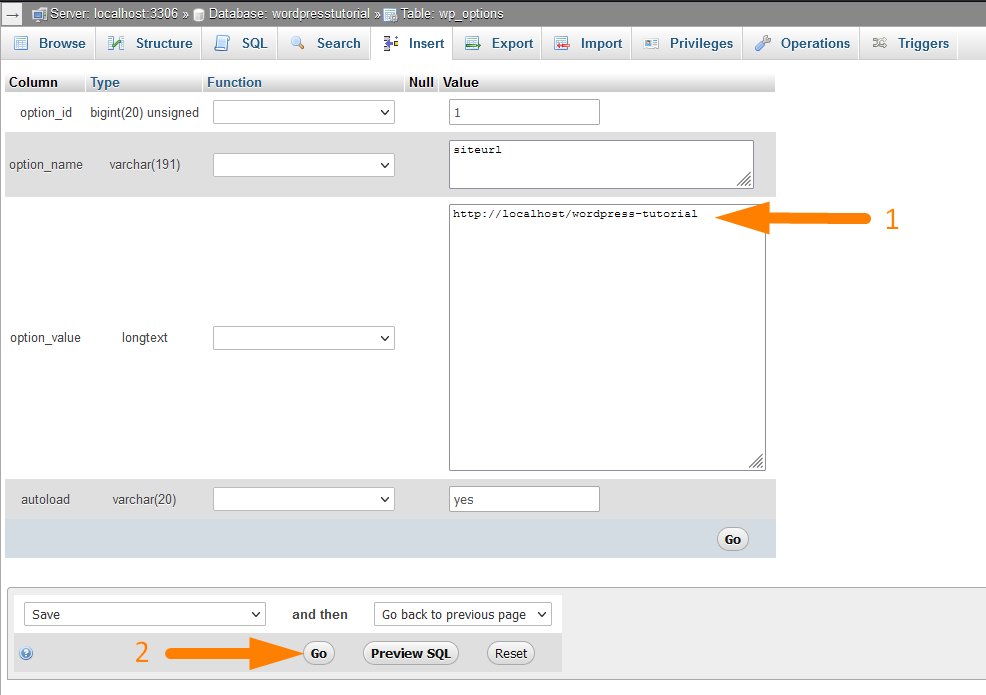Click the Browse tab icon
This screenshot has width=986, height=695.
[21, 43]
